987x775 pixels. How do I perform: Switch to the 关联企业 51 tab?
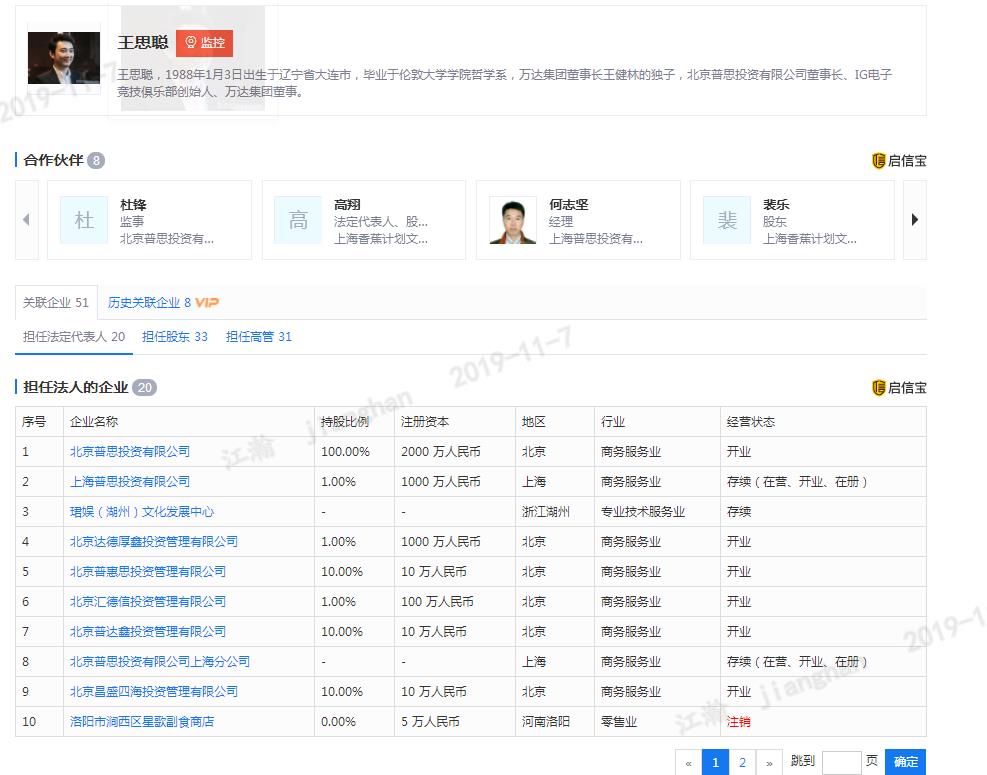[56, 302]
